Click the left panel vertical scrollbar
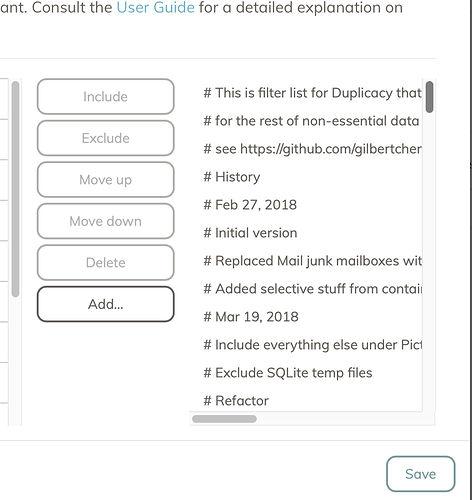 pos(15,189)
